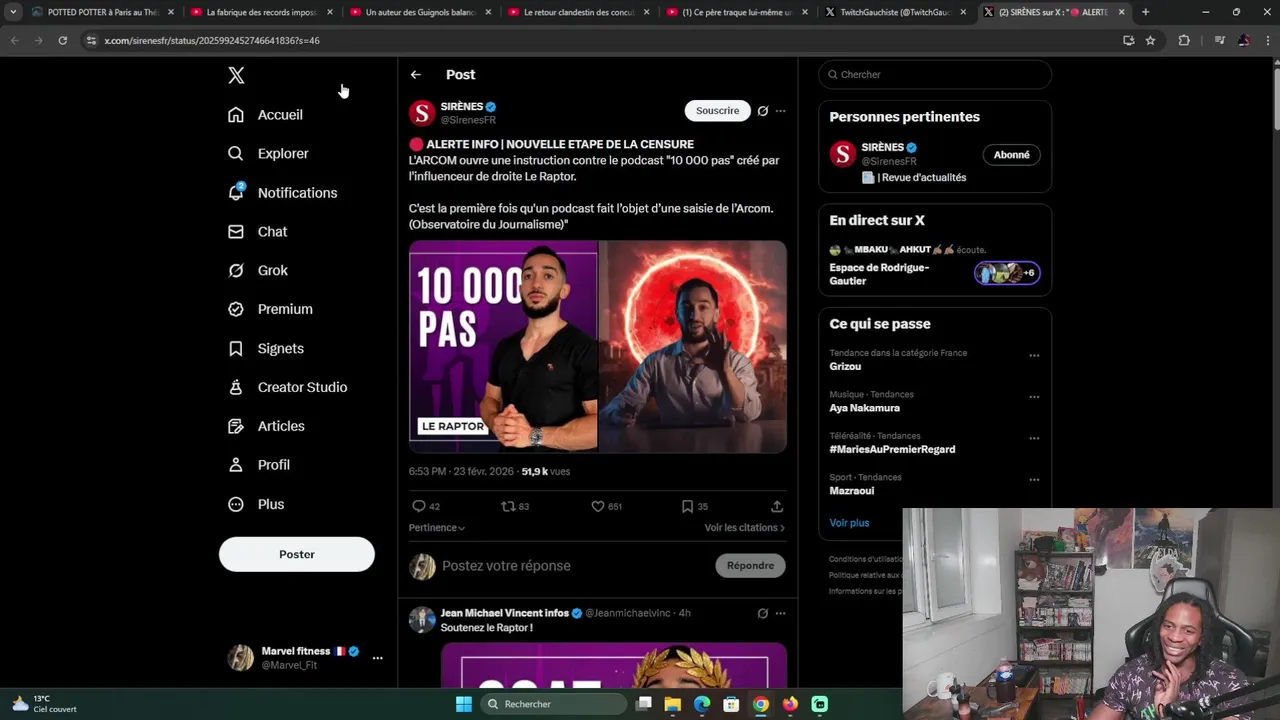The image size is (1280, 720).
Task: Expand Voir les citations chevron link
Action: 744,528
